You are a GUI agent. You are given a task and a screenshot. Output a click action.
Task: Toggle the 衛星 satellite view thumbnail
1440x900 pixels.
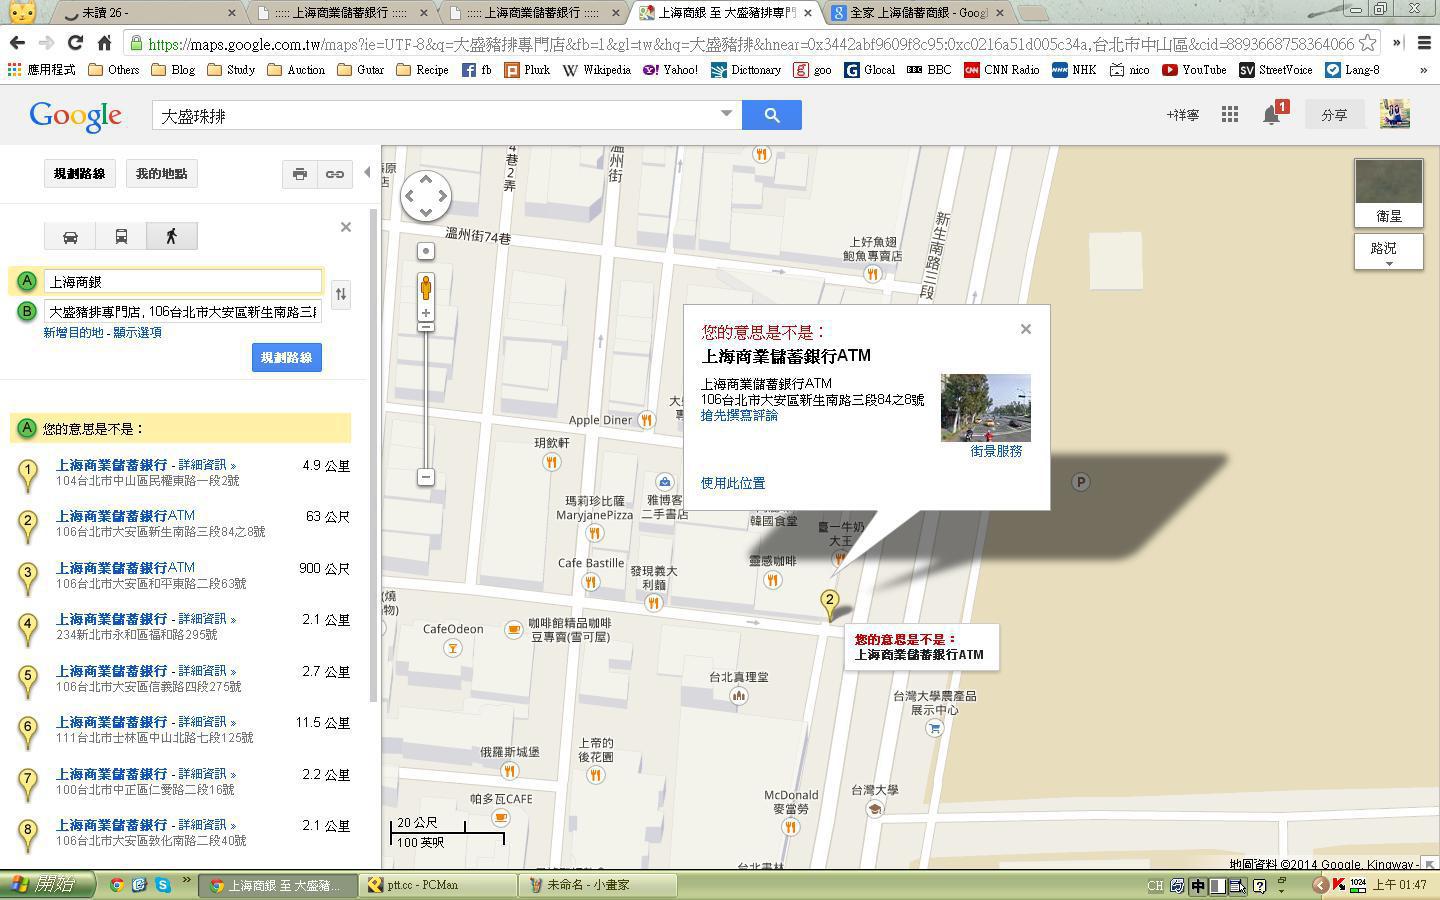(x=1388, y=193)
